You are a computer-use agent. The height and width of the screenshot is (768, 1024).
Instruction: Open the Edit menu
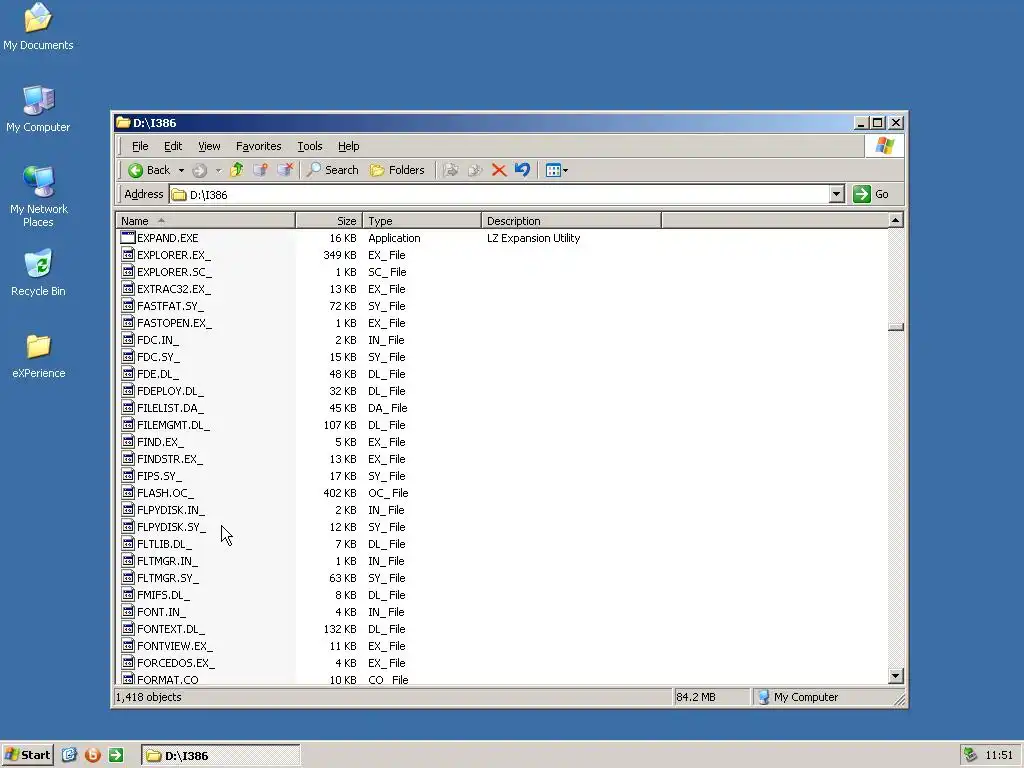pos(172,146)
